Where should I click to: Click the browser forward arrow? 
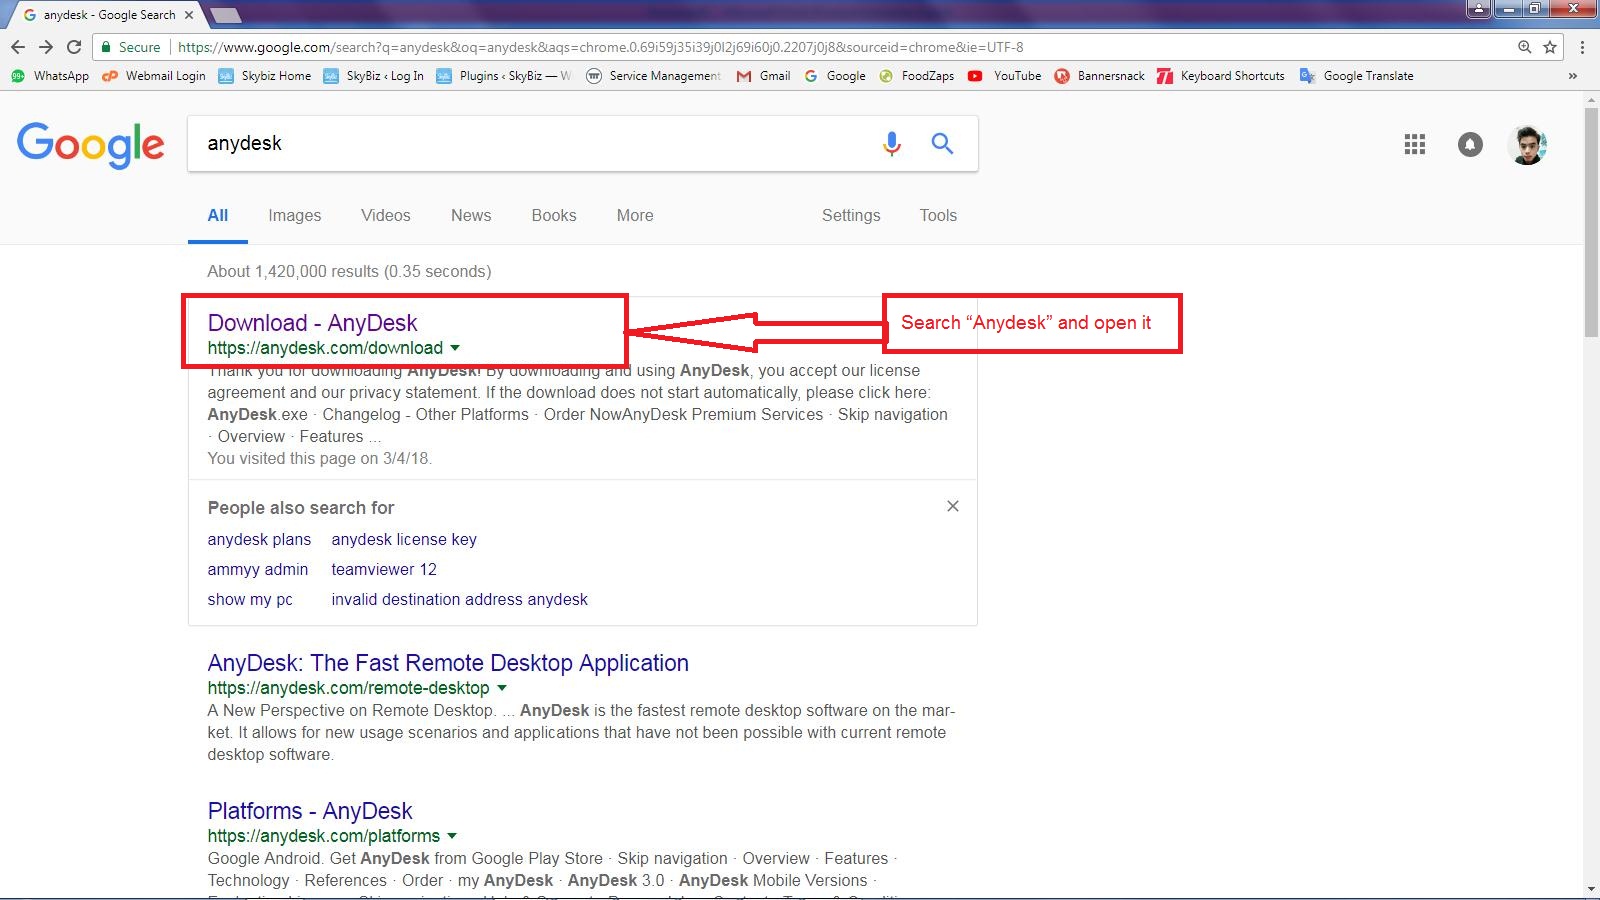click(45, 47)
